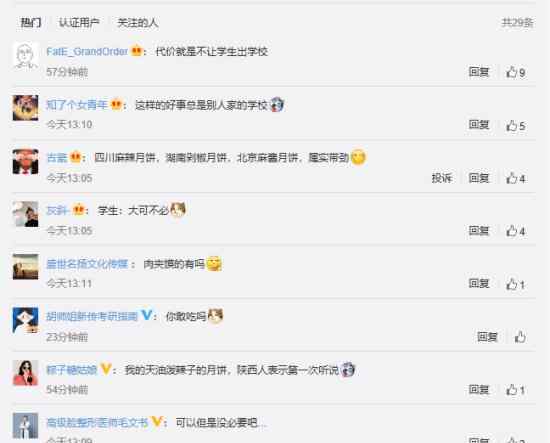Click 回复 on the 今天13:10 comment
This screenshot has width=550, height=443.
tap(479, 125)
